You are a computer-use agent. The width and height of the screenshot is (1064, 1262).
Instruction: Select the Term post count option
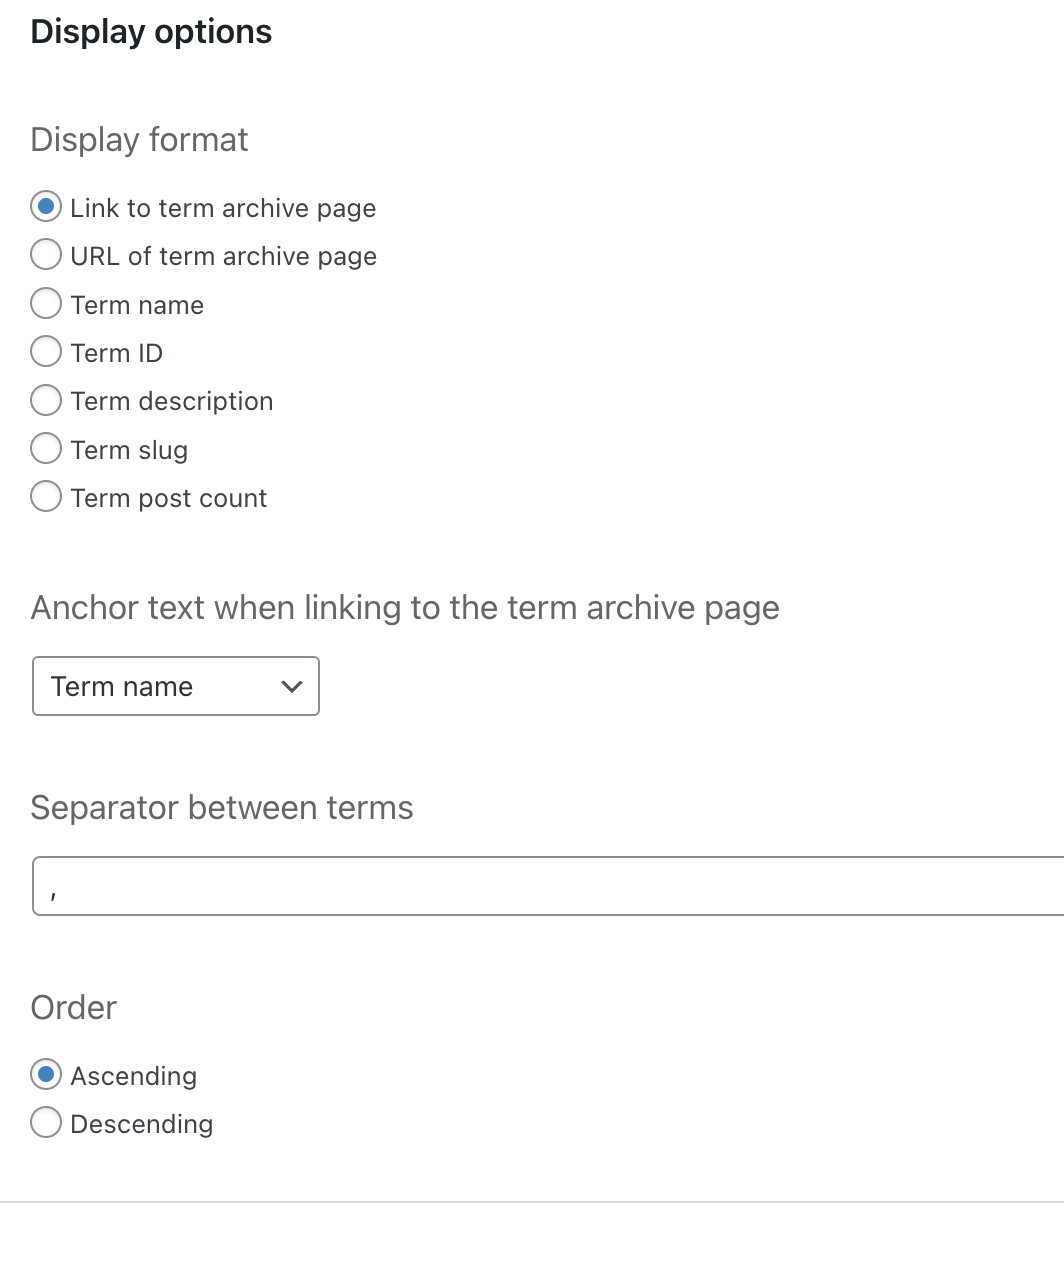[x=46, y=496]
